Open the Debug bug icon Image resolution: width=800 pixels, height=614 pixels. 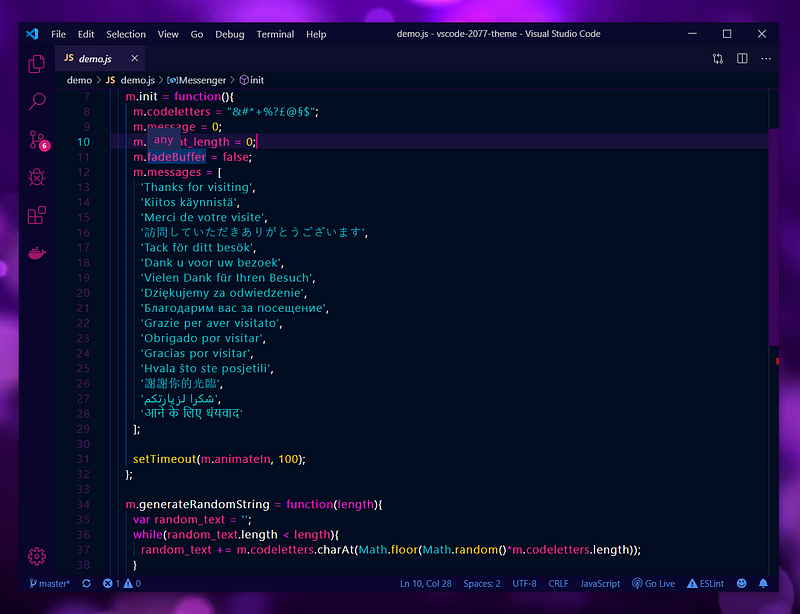click(37, 177)
